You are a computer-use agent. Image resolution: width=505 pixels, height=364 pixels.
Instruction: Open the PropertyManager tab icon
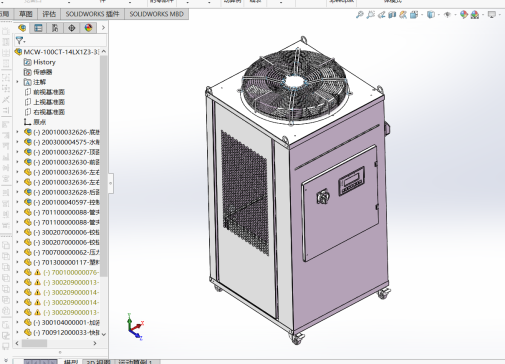(38, 28)
